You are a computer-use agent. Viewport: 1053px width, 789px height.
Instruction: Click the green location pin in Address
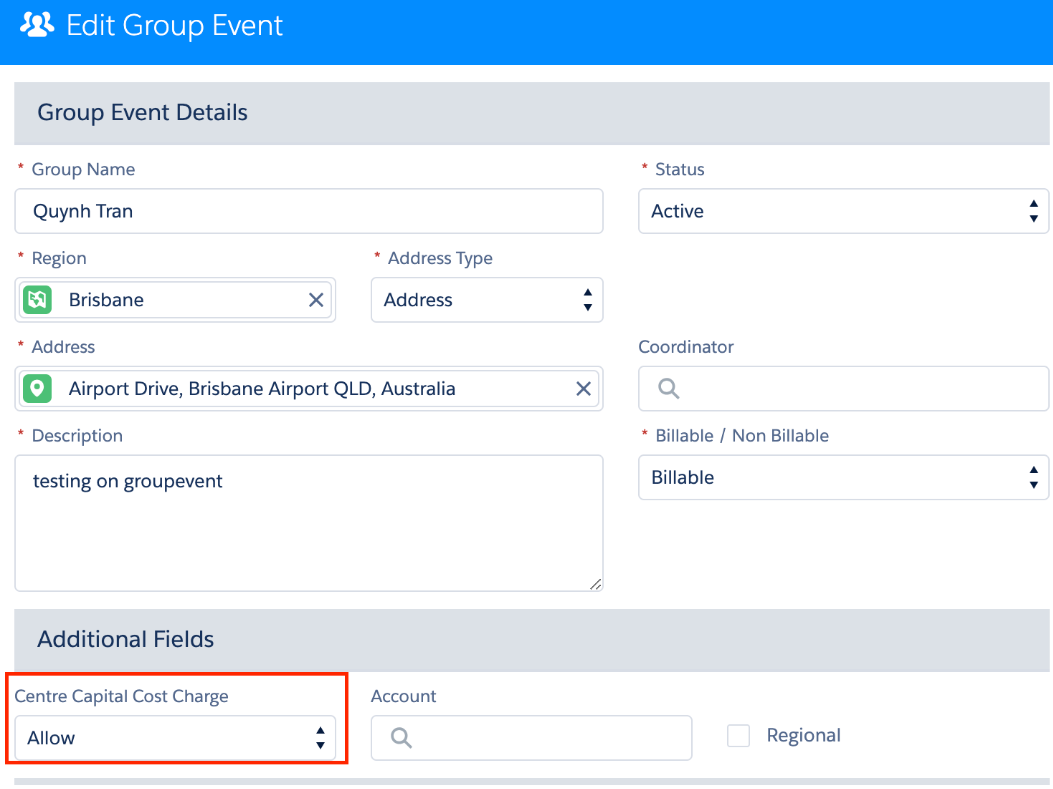click(38, 389)
